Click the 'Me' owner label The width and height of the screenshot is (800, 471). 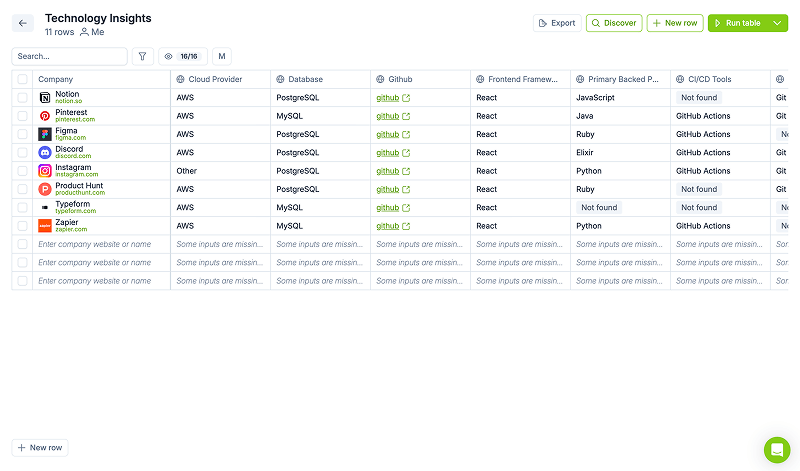[x=97, y=32]
